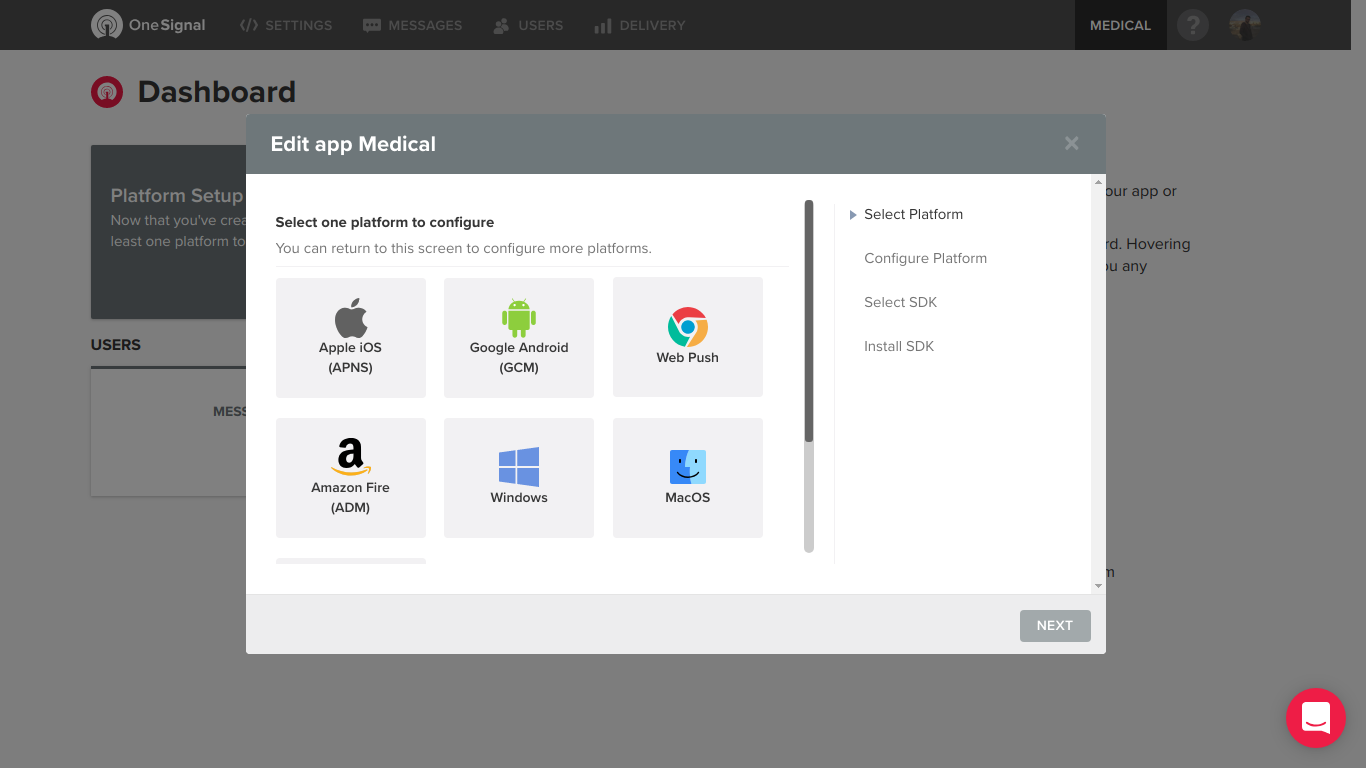This screenshot has height=768, width=1366.
Task: Click the platform list scrollbar thumb
Action: click(x=809, y=321)
